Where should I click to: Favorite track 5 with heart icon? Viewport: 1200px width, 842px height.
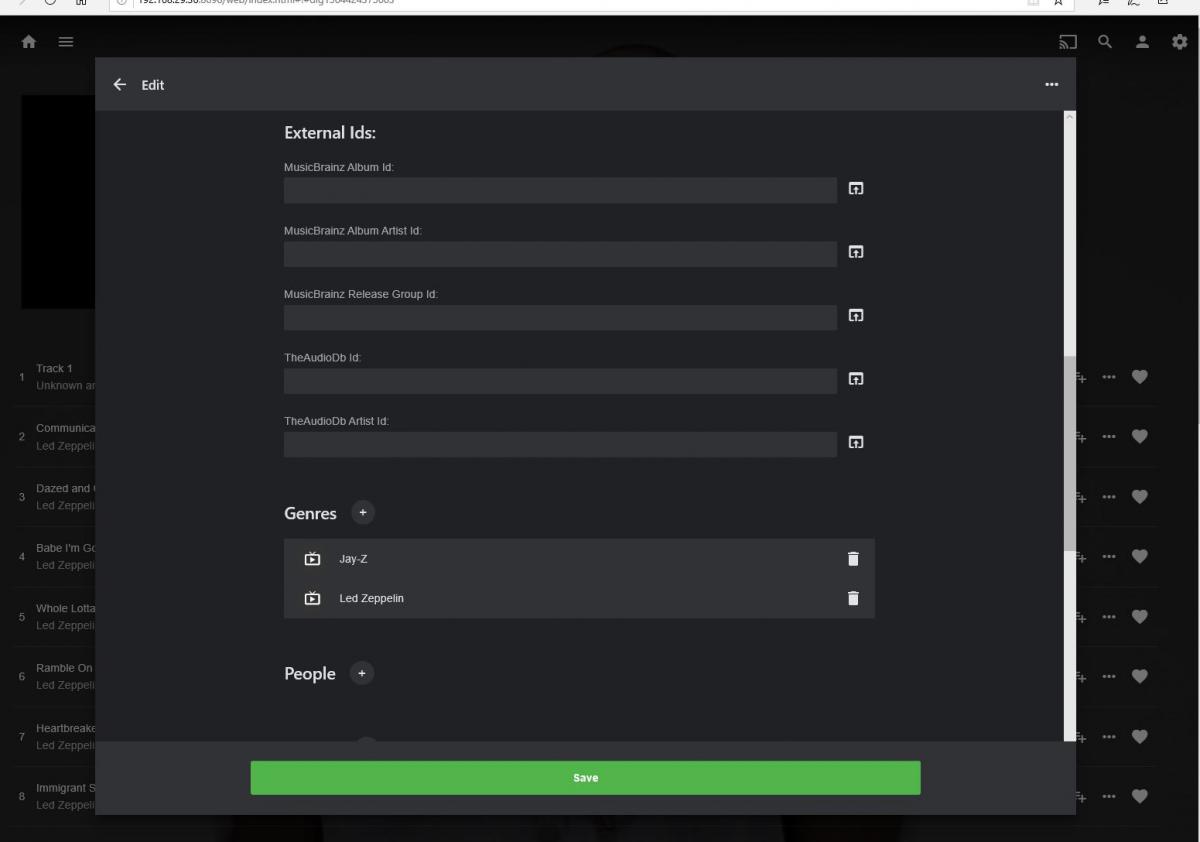click(x=1139, y=617)
